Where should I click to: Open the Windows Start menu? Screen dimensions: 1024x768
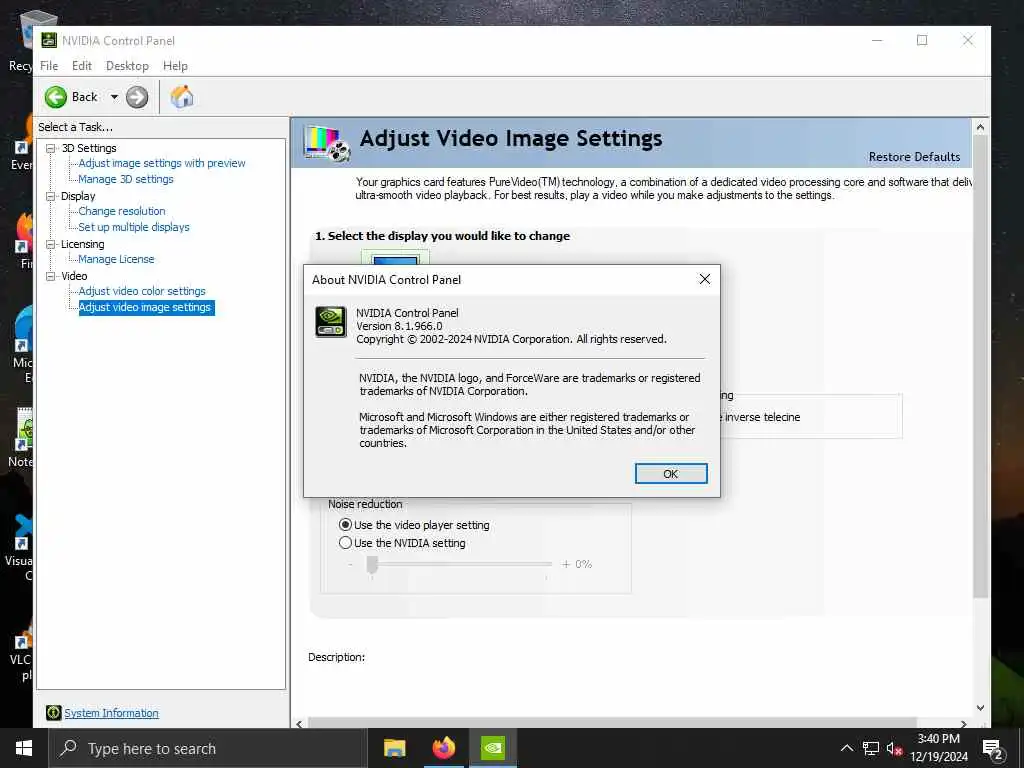[24, 748]
